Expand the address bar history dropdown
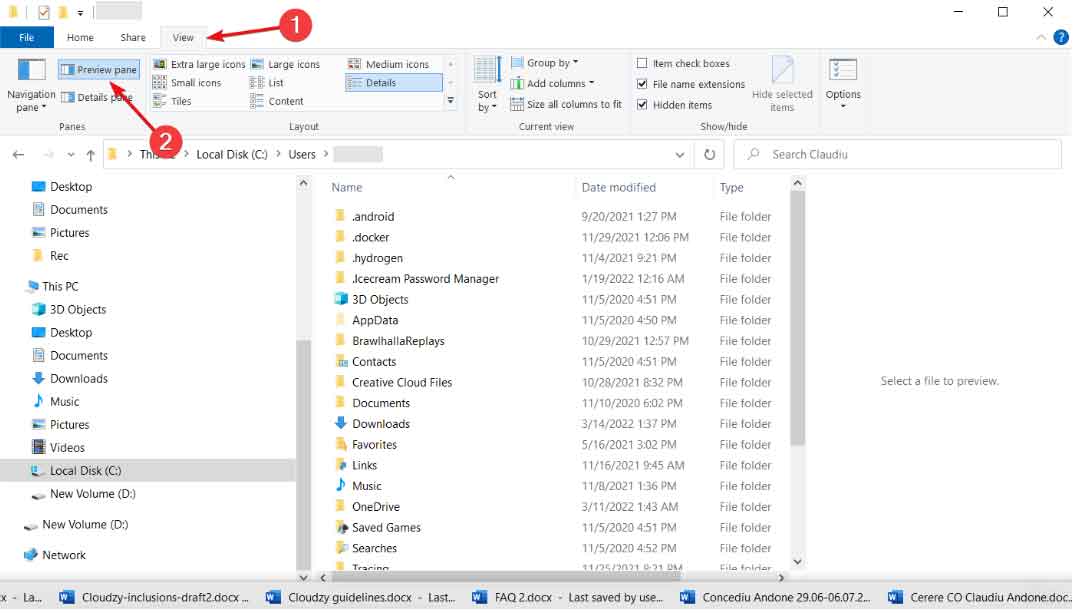 click(680, 155)
